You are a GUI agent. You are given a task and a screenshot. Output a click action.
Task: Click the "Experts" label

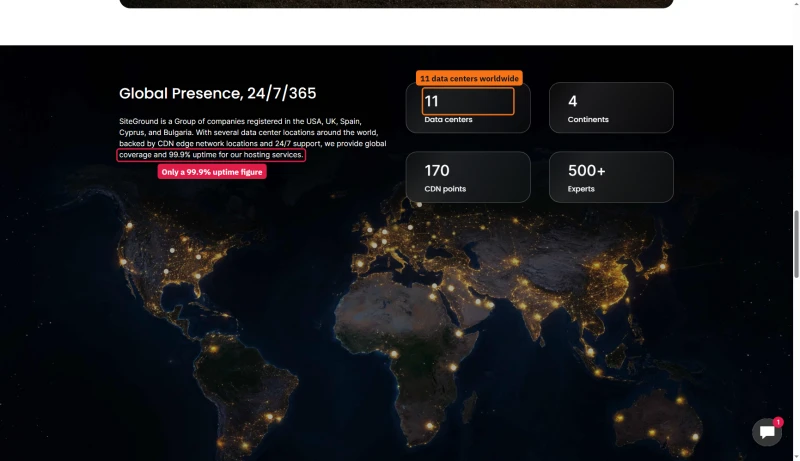pyautogui.click(x=581, y=189)
